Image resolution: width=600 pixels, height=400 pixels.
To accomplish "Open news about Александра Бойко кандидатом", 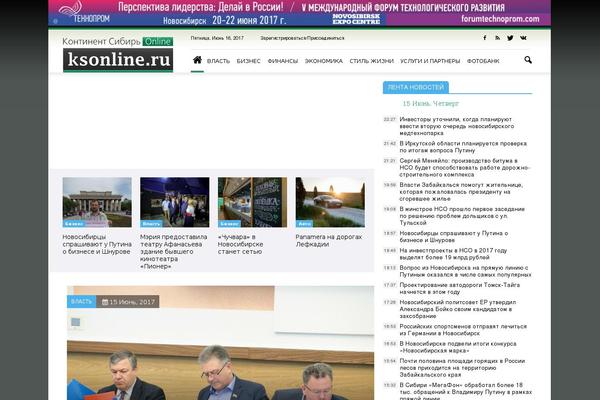I will pos(458,309).
